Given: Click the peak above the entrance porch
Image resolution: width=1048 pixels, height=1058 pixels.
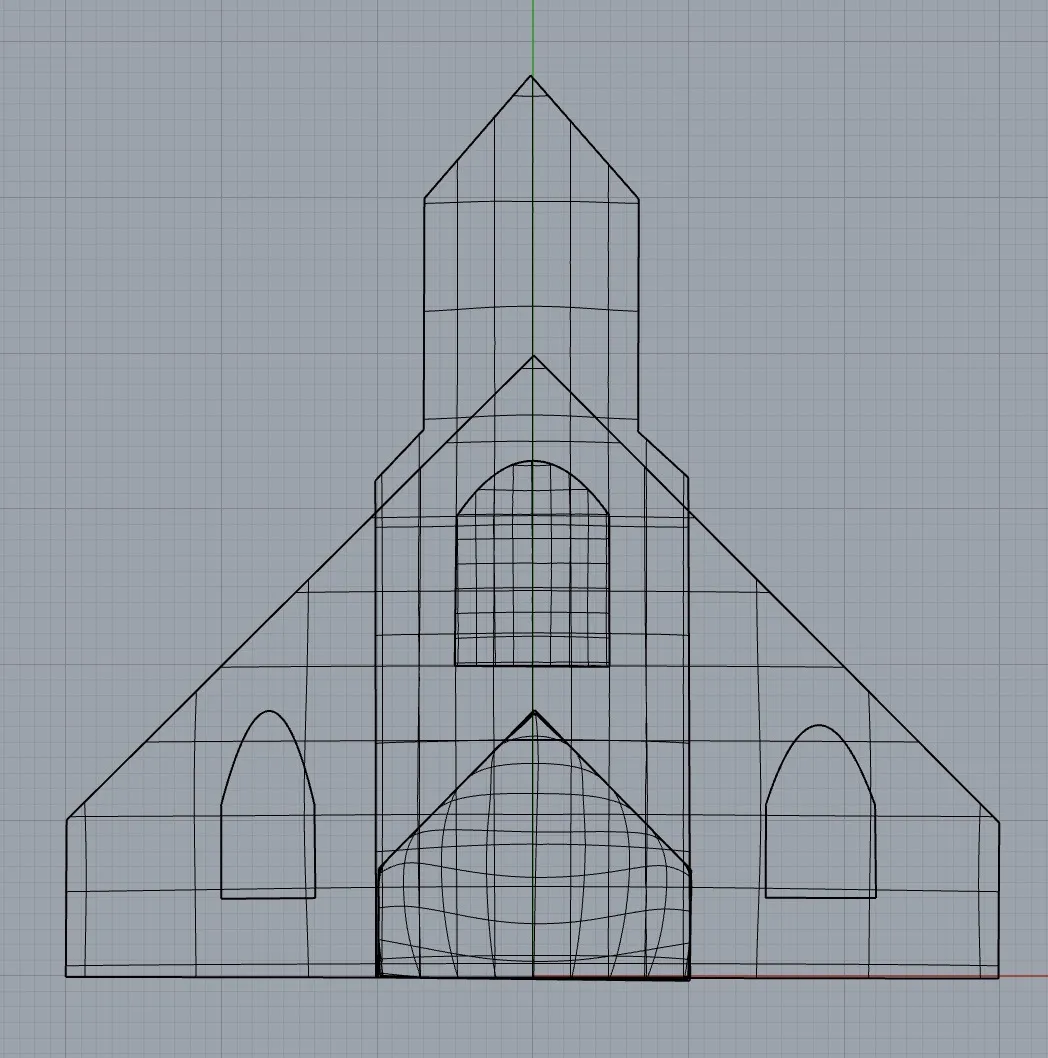Looking at the screenshot, I should coord(535,712).
